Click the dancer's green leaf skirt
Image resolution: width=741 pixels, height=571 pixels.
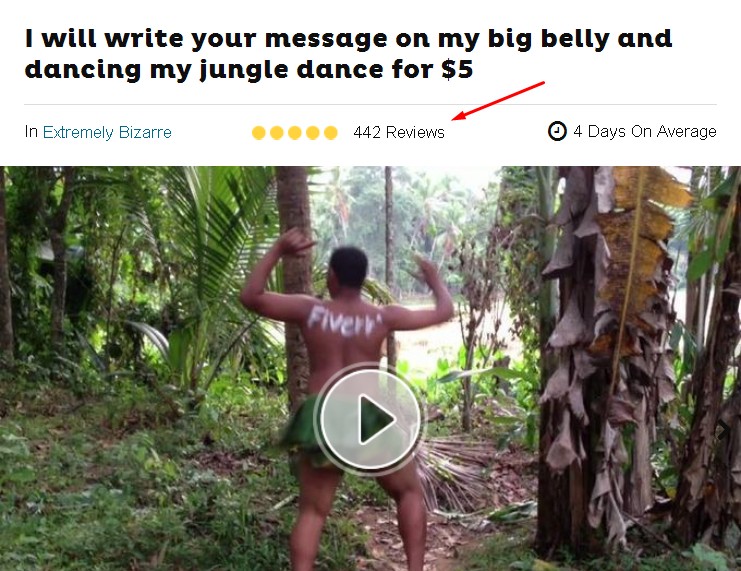click(x=302, y=428)
